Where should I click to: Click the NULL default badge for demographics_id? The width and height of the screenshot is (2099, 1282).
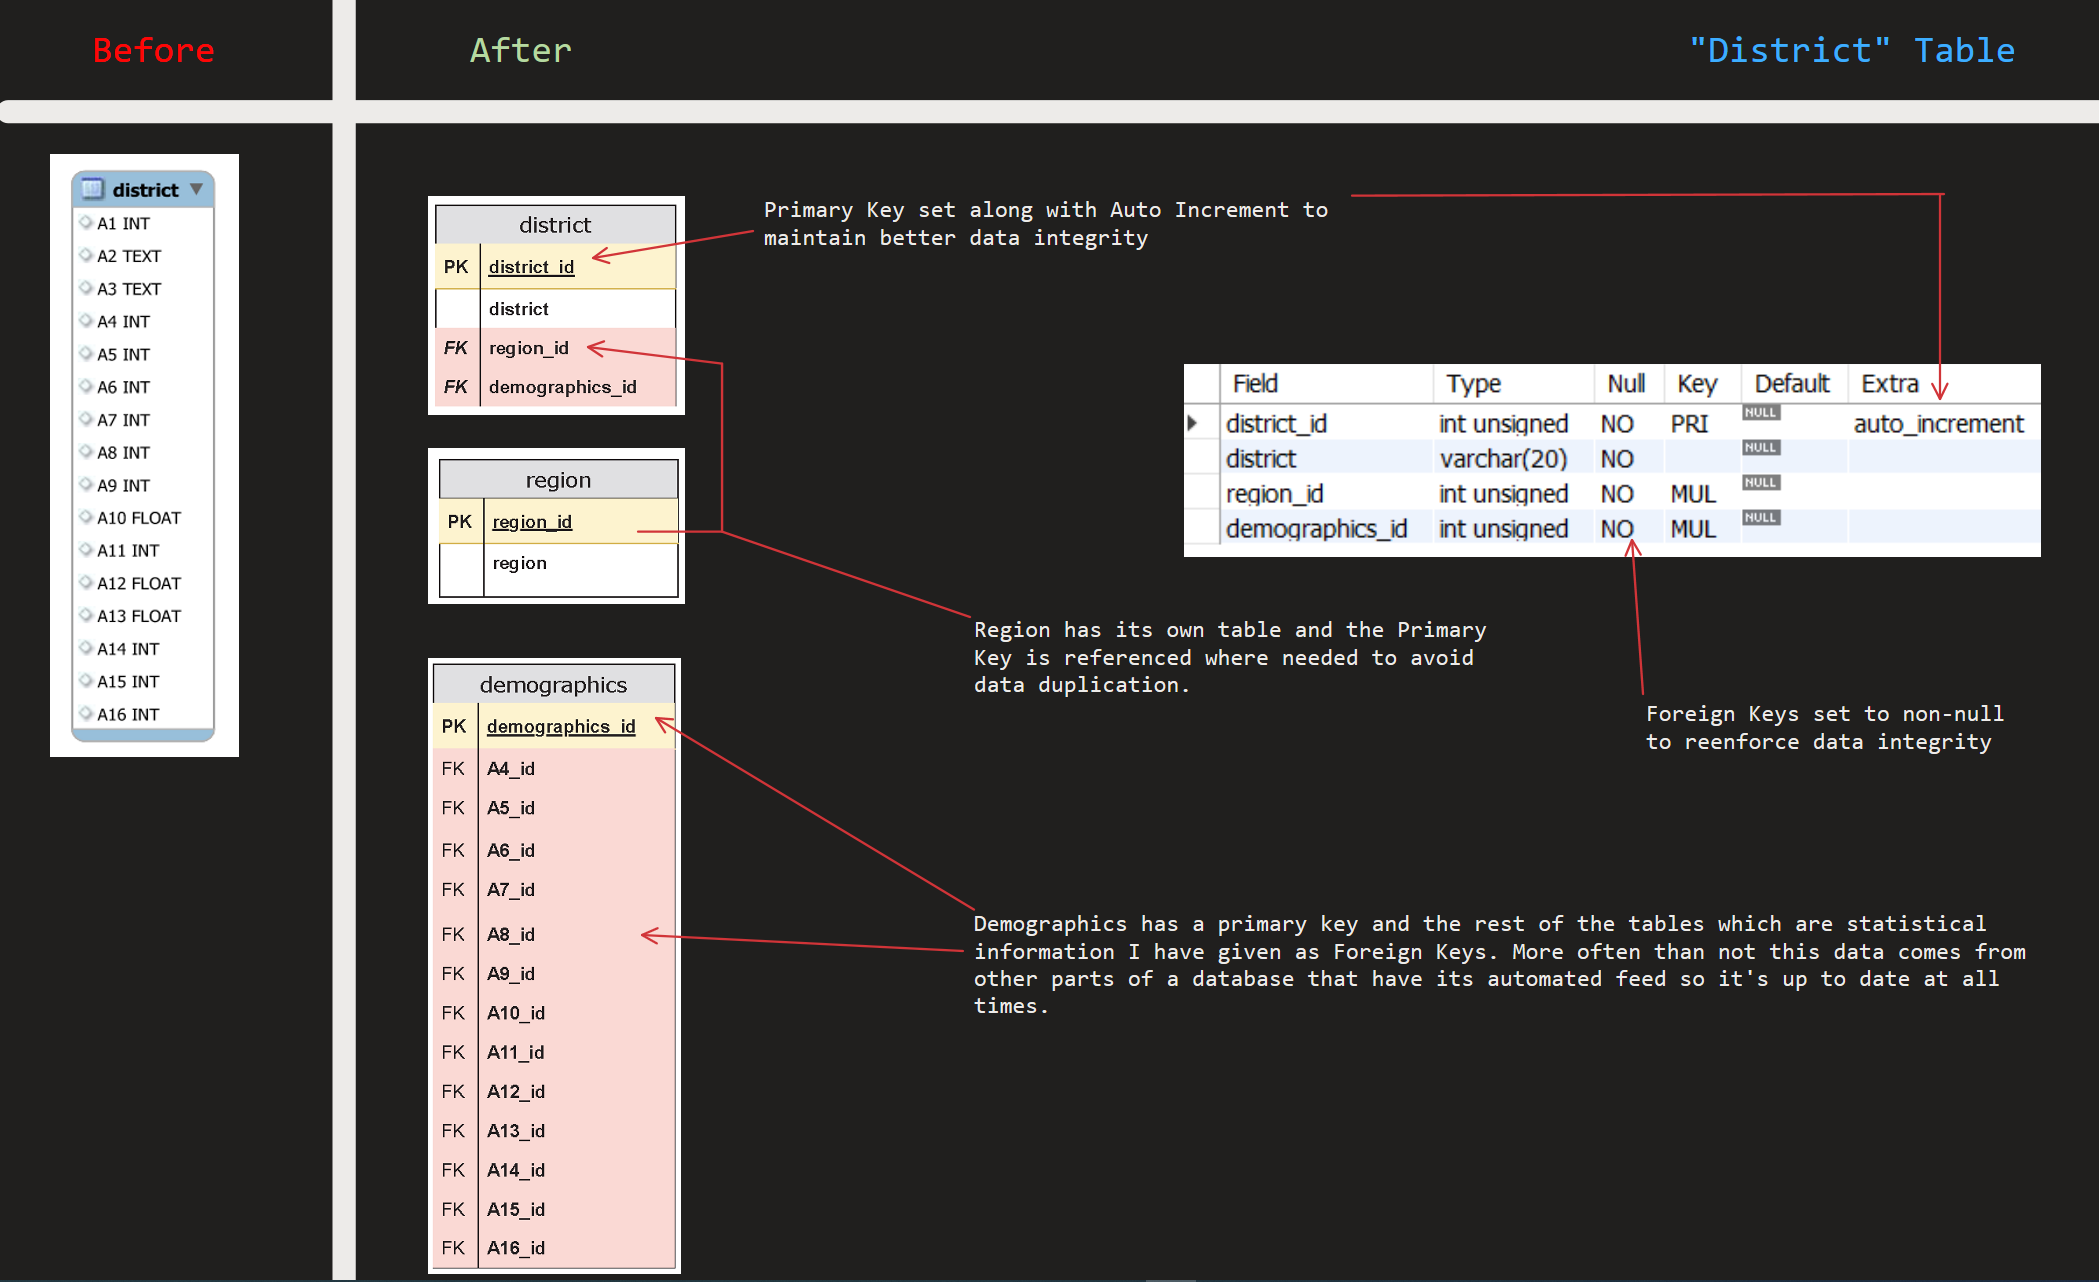pyautogui.click(x=1760, y=517)
